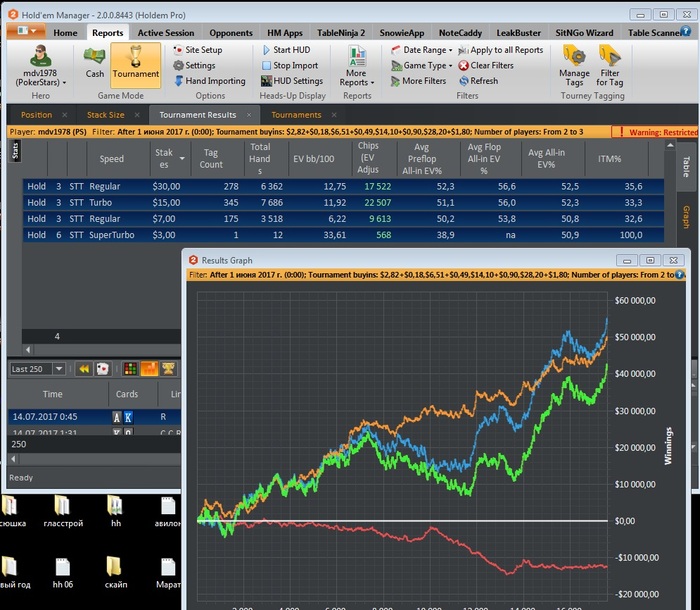Sort hands by Cards column
The height and width of the screenshot is (610, 700).
pos(127,394)
